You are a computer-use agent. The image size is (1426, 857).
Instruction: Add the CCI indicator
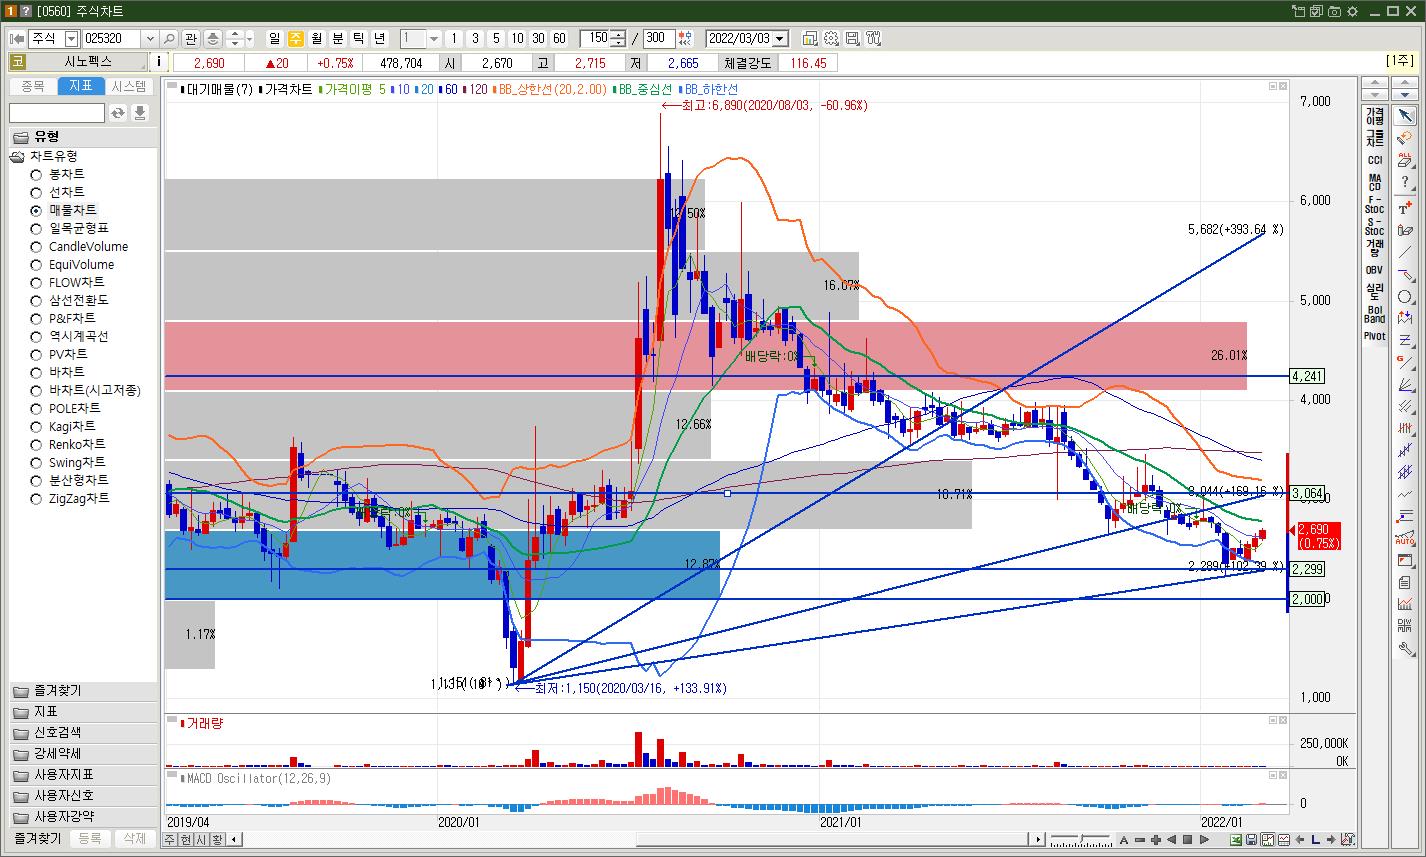click(1374, 160)
